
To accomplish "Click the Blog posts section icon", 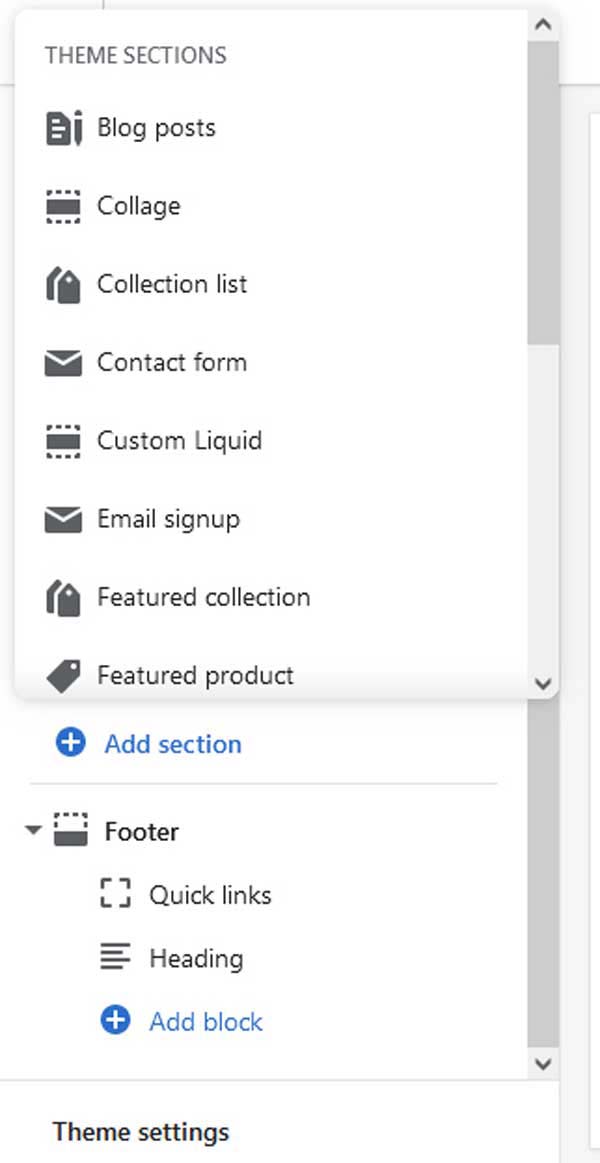I will click(63, 128).
